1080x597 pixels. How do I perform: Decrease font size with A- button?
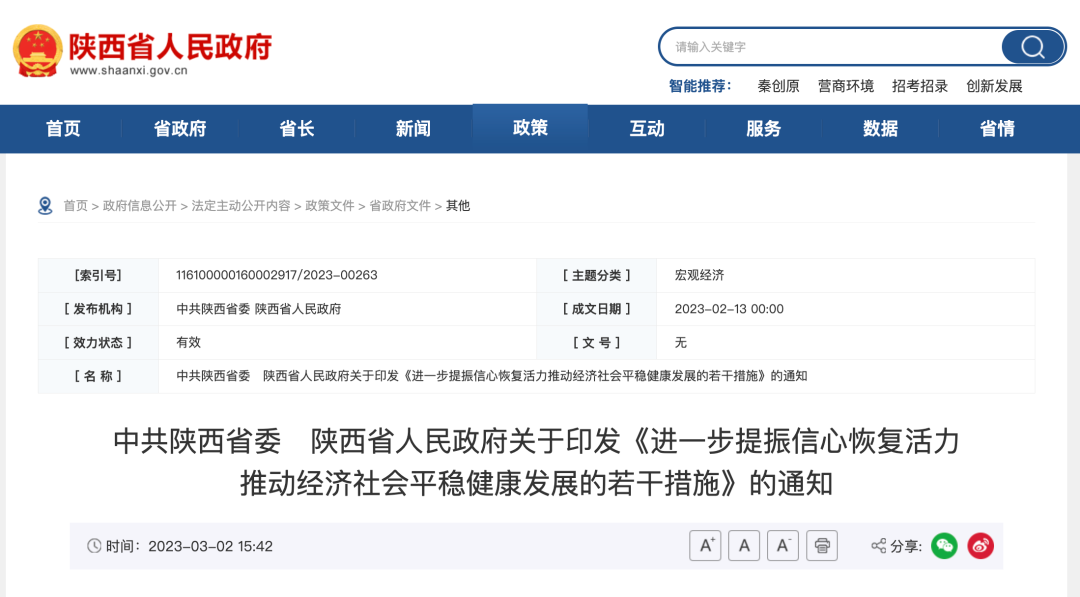783,546
